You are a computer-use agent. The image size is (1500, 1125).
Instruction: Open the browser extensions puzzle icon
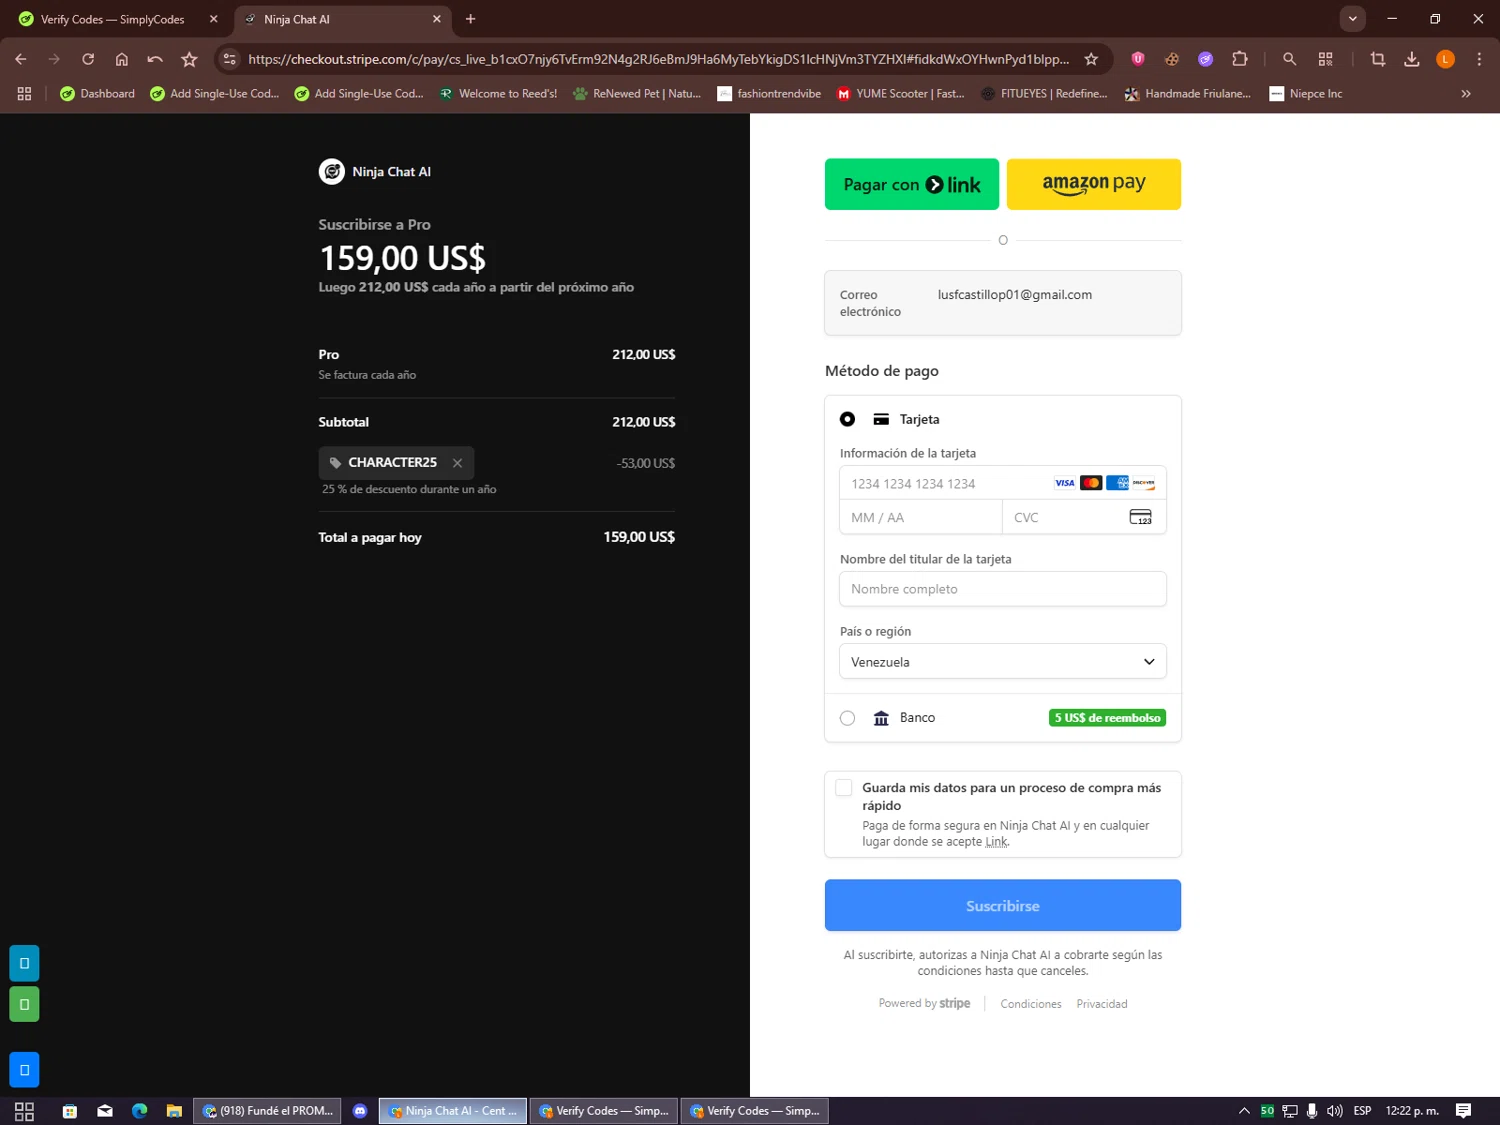(1240, 59)
